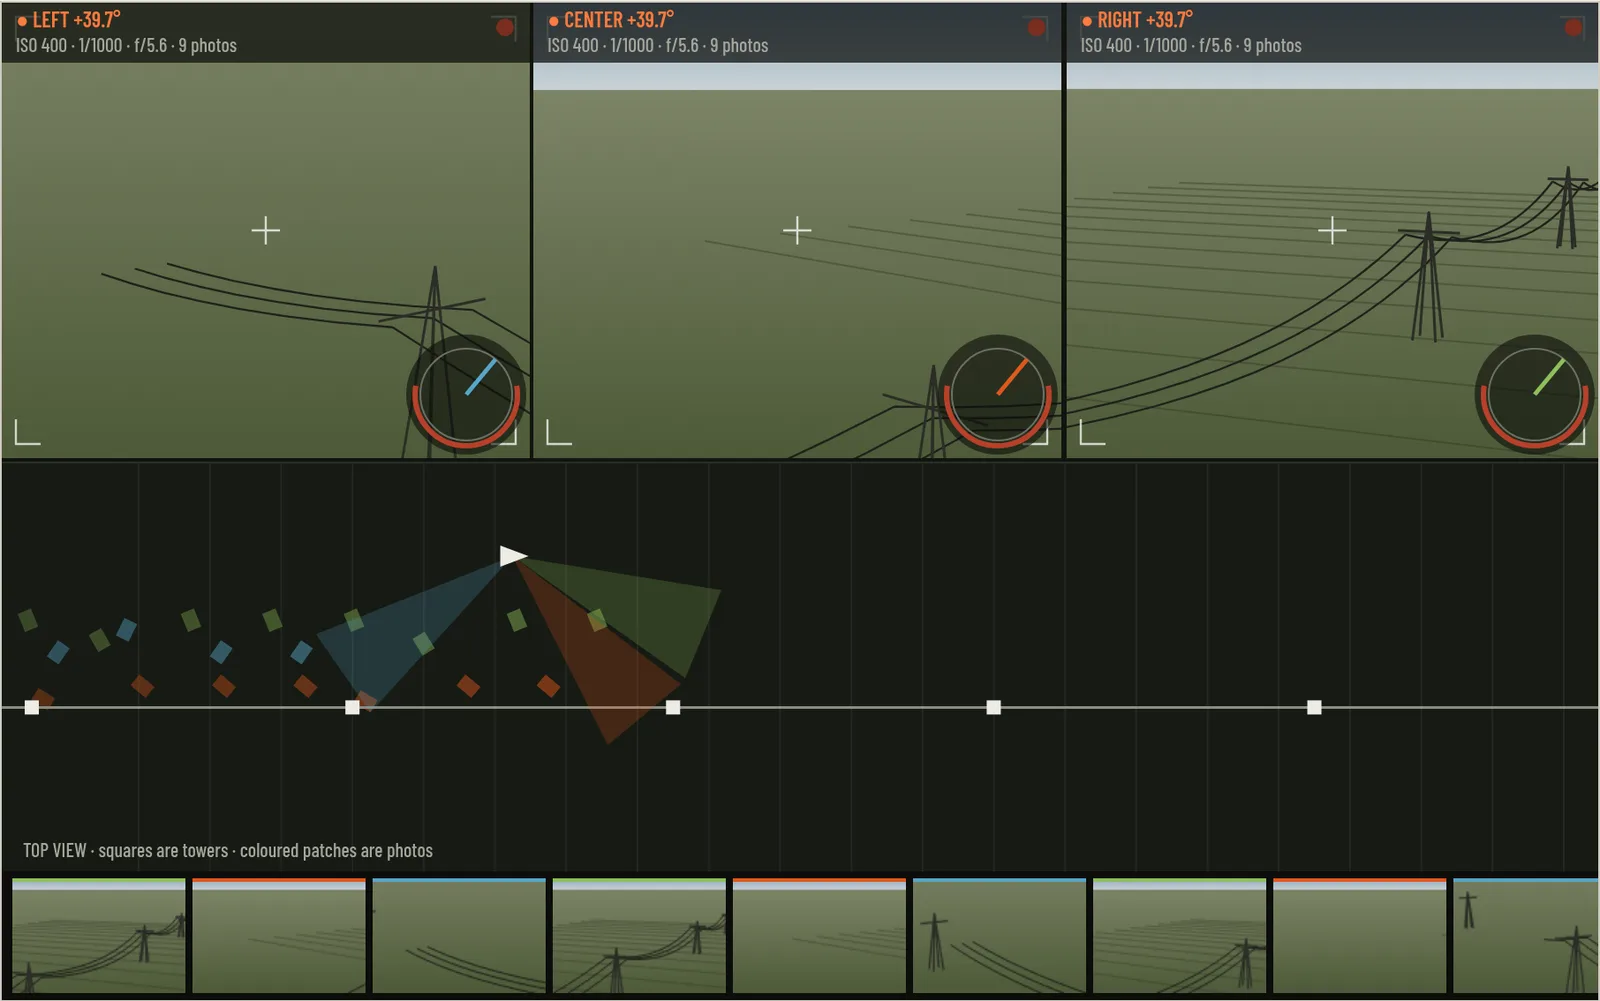Click the "TOP VIEW" legend caption

point(228,851)
